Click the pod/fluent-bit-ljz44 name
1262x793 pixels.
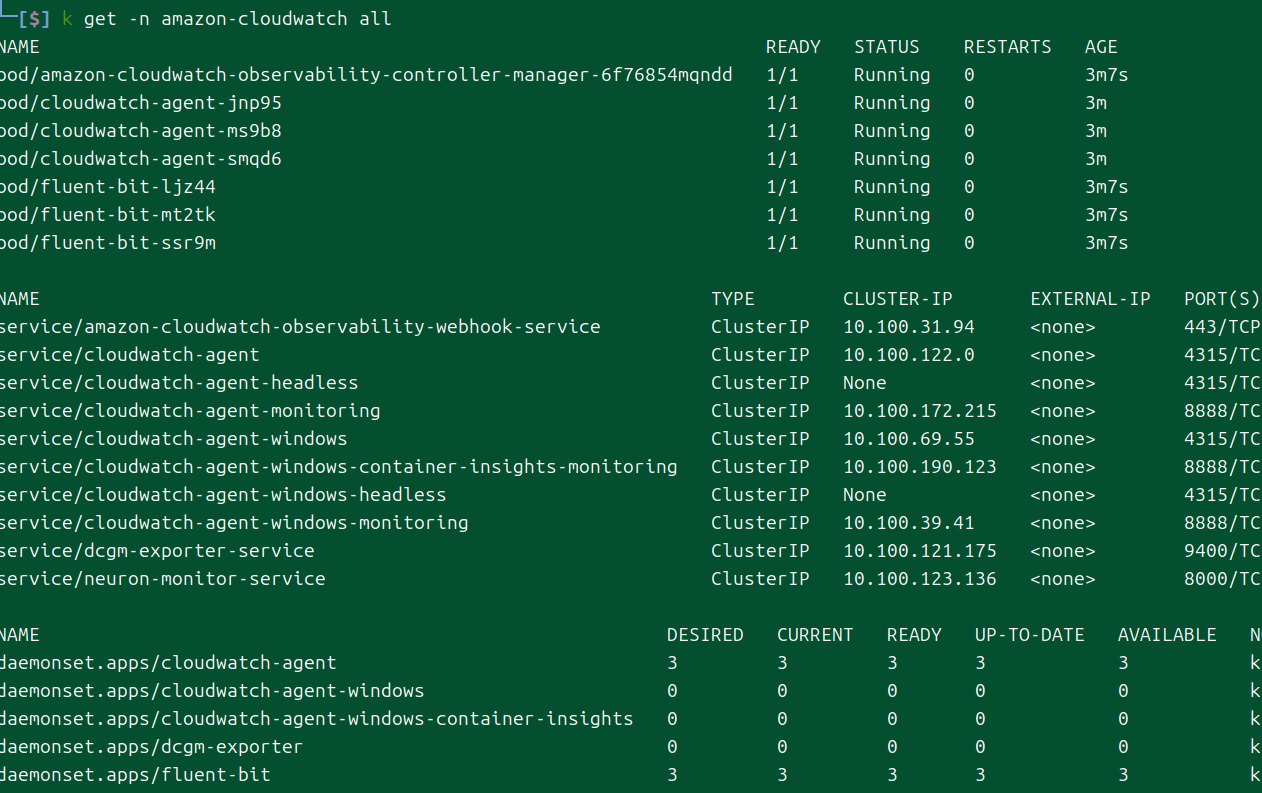[x=107, y=187]
